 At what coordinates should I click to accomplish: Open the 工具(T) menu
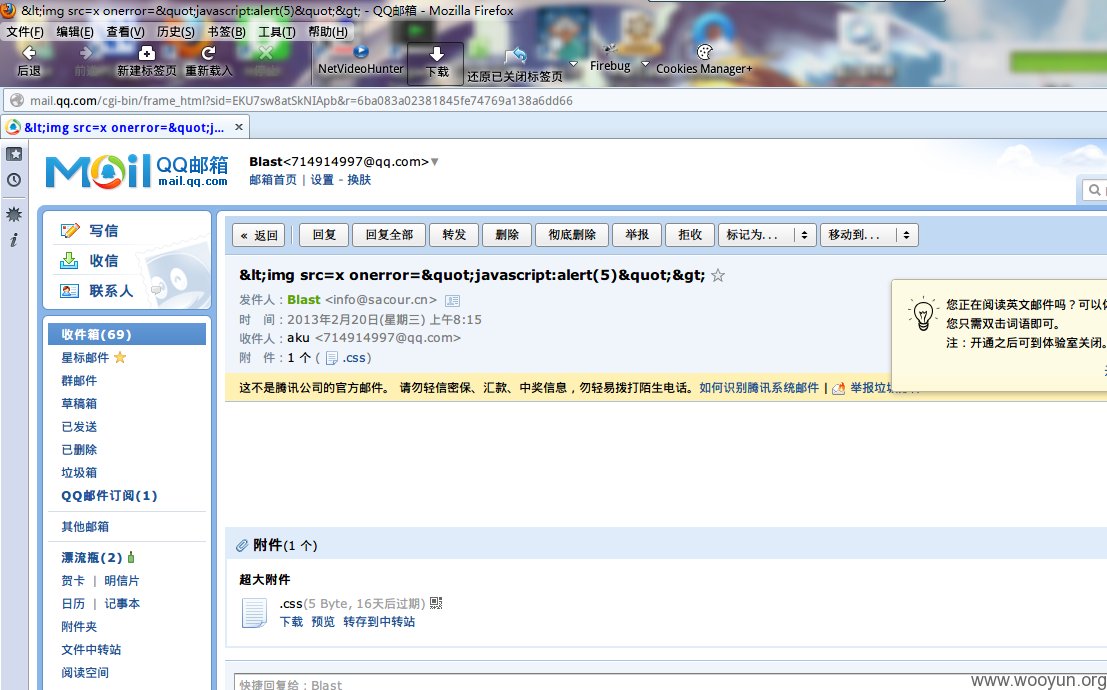[x=277, y=32]
